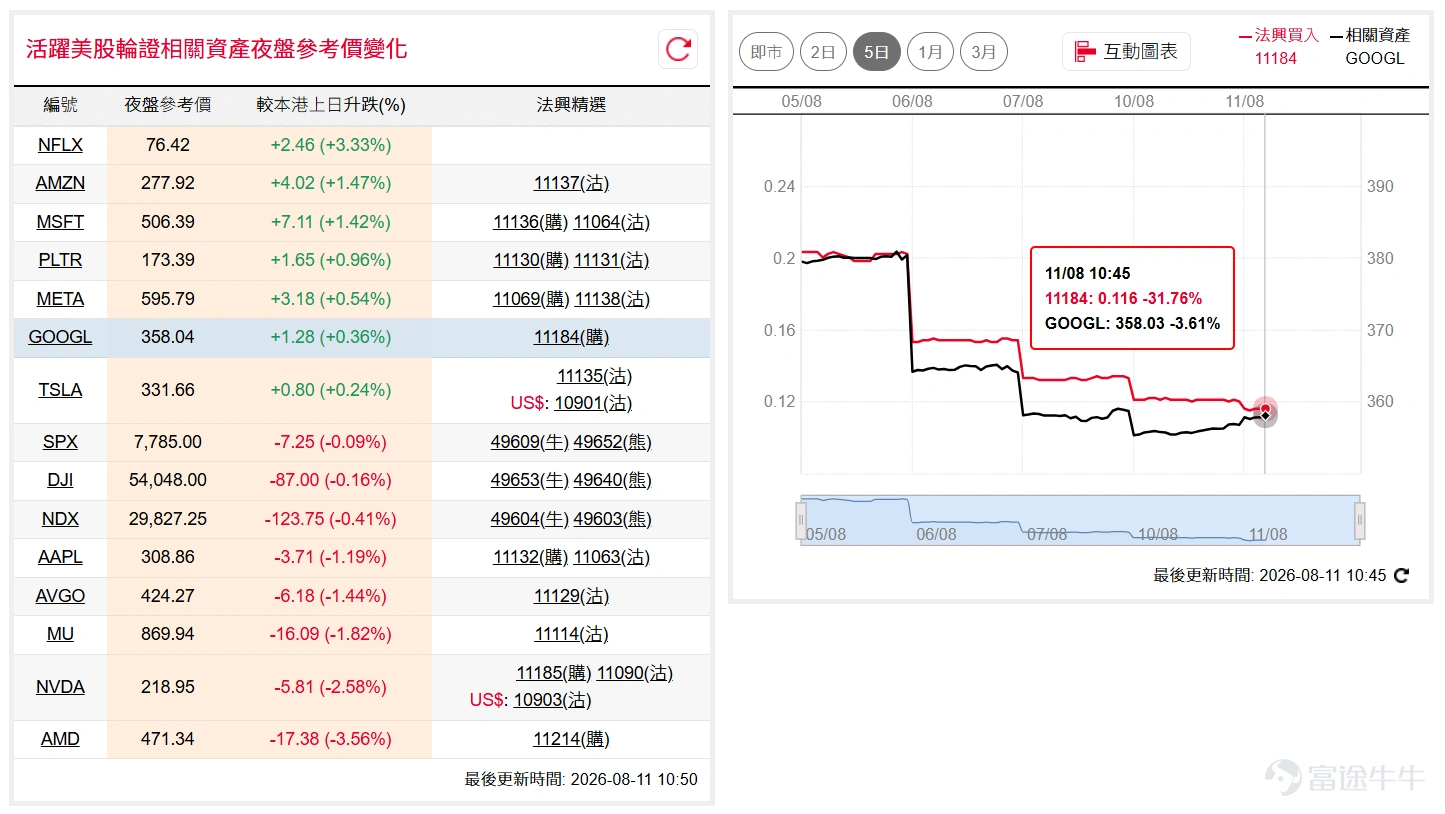The height and width of the screenshot is (814, 1445).
Task: Open NVDA call warrant 11185
Action: coord(554,673)
